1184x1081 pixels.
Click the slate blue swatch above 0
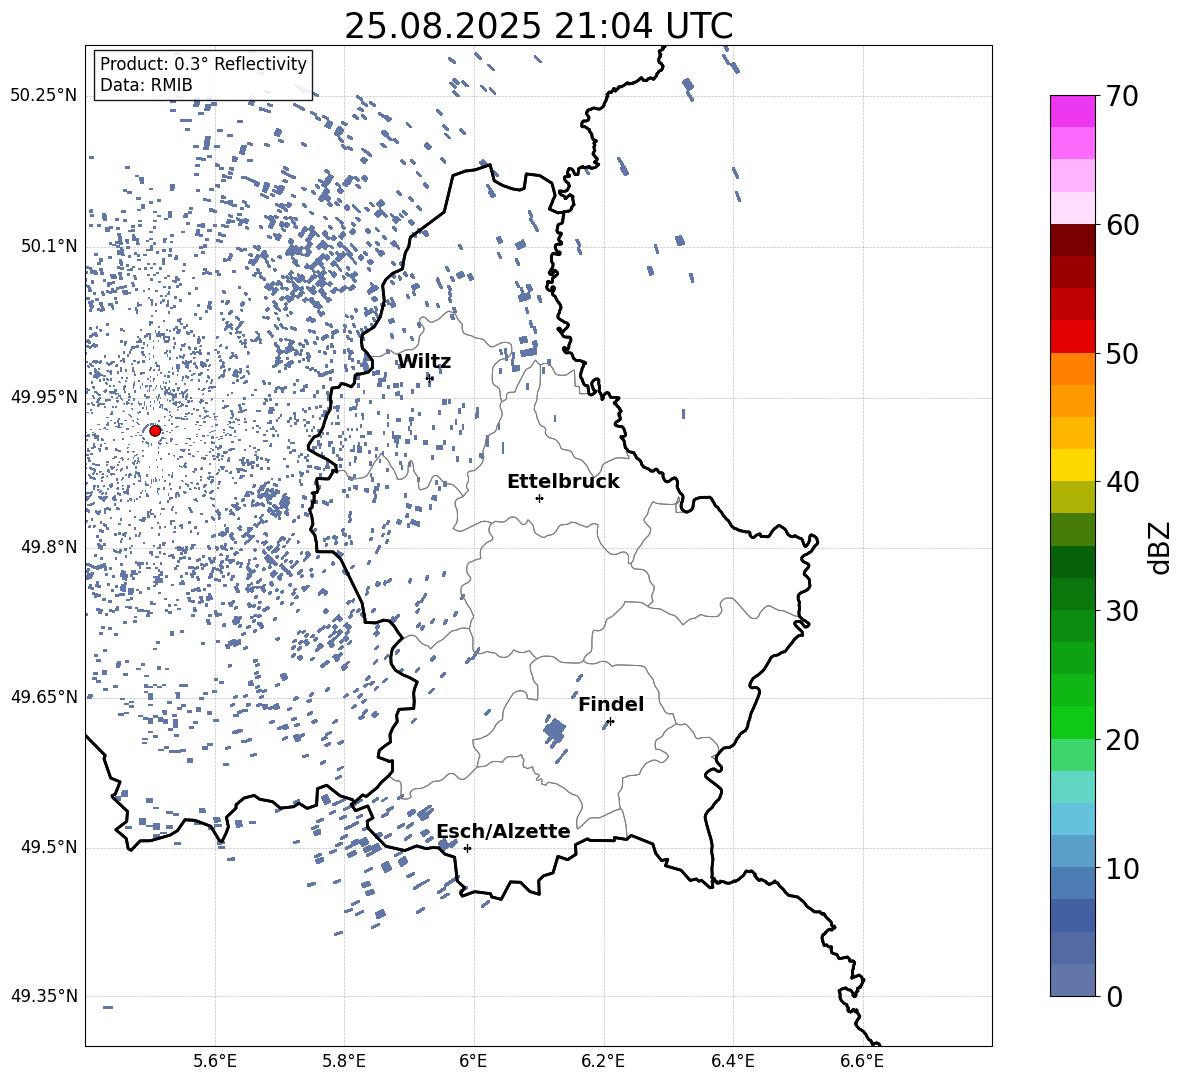pyautogui.click(x=1073, y=980)
